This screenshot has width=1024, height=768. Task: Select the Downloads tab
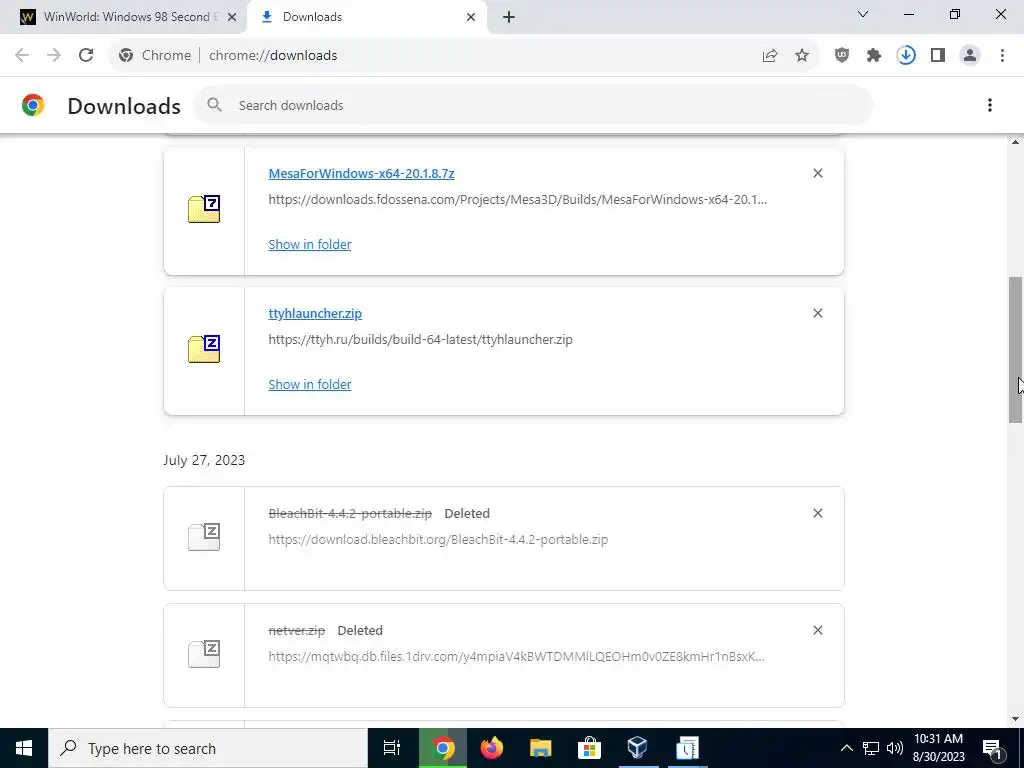[x=367, y=17]
